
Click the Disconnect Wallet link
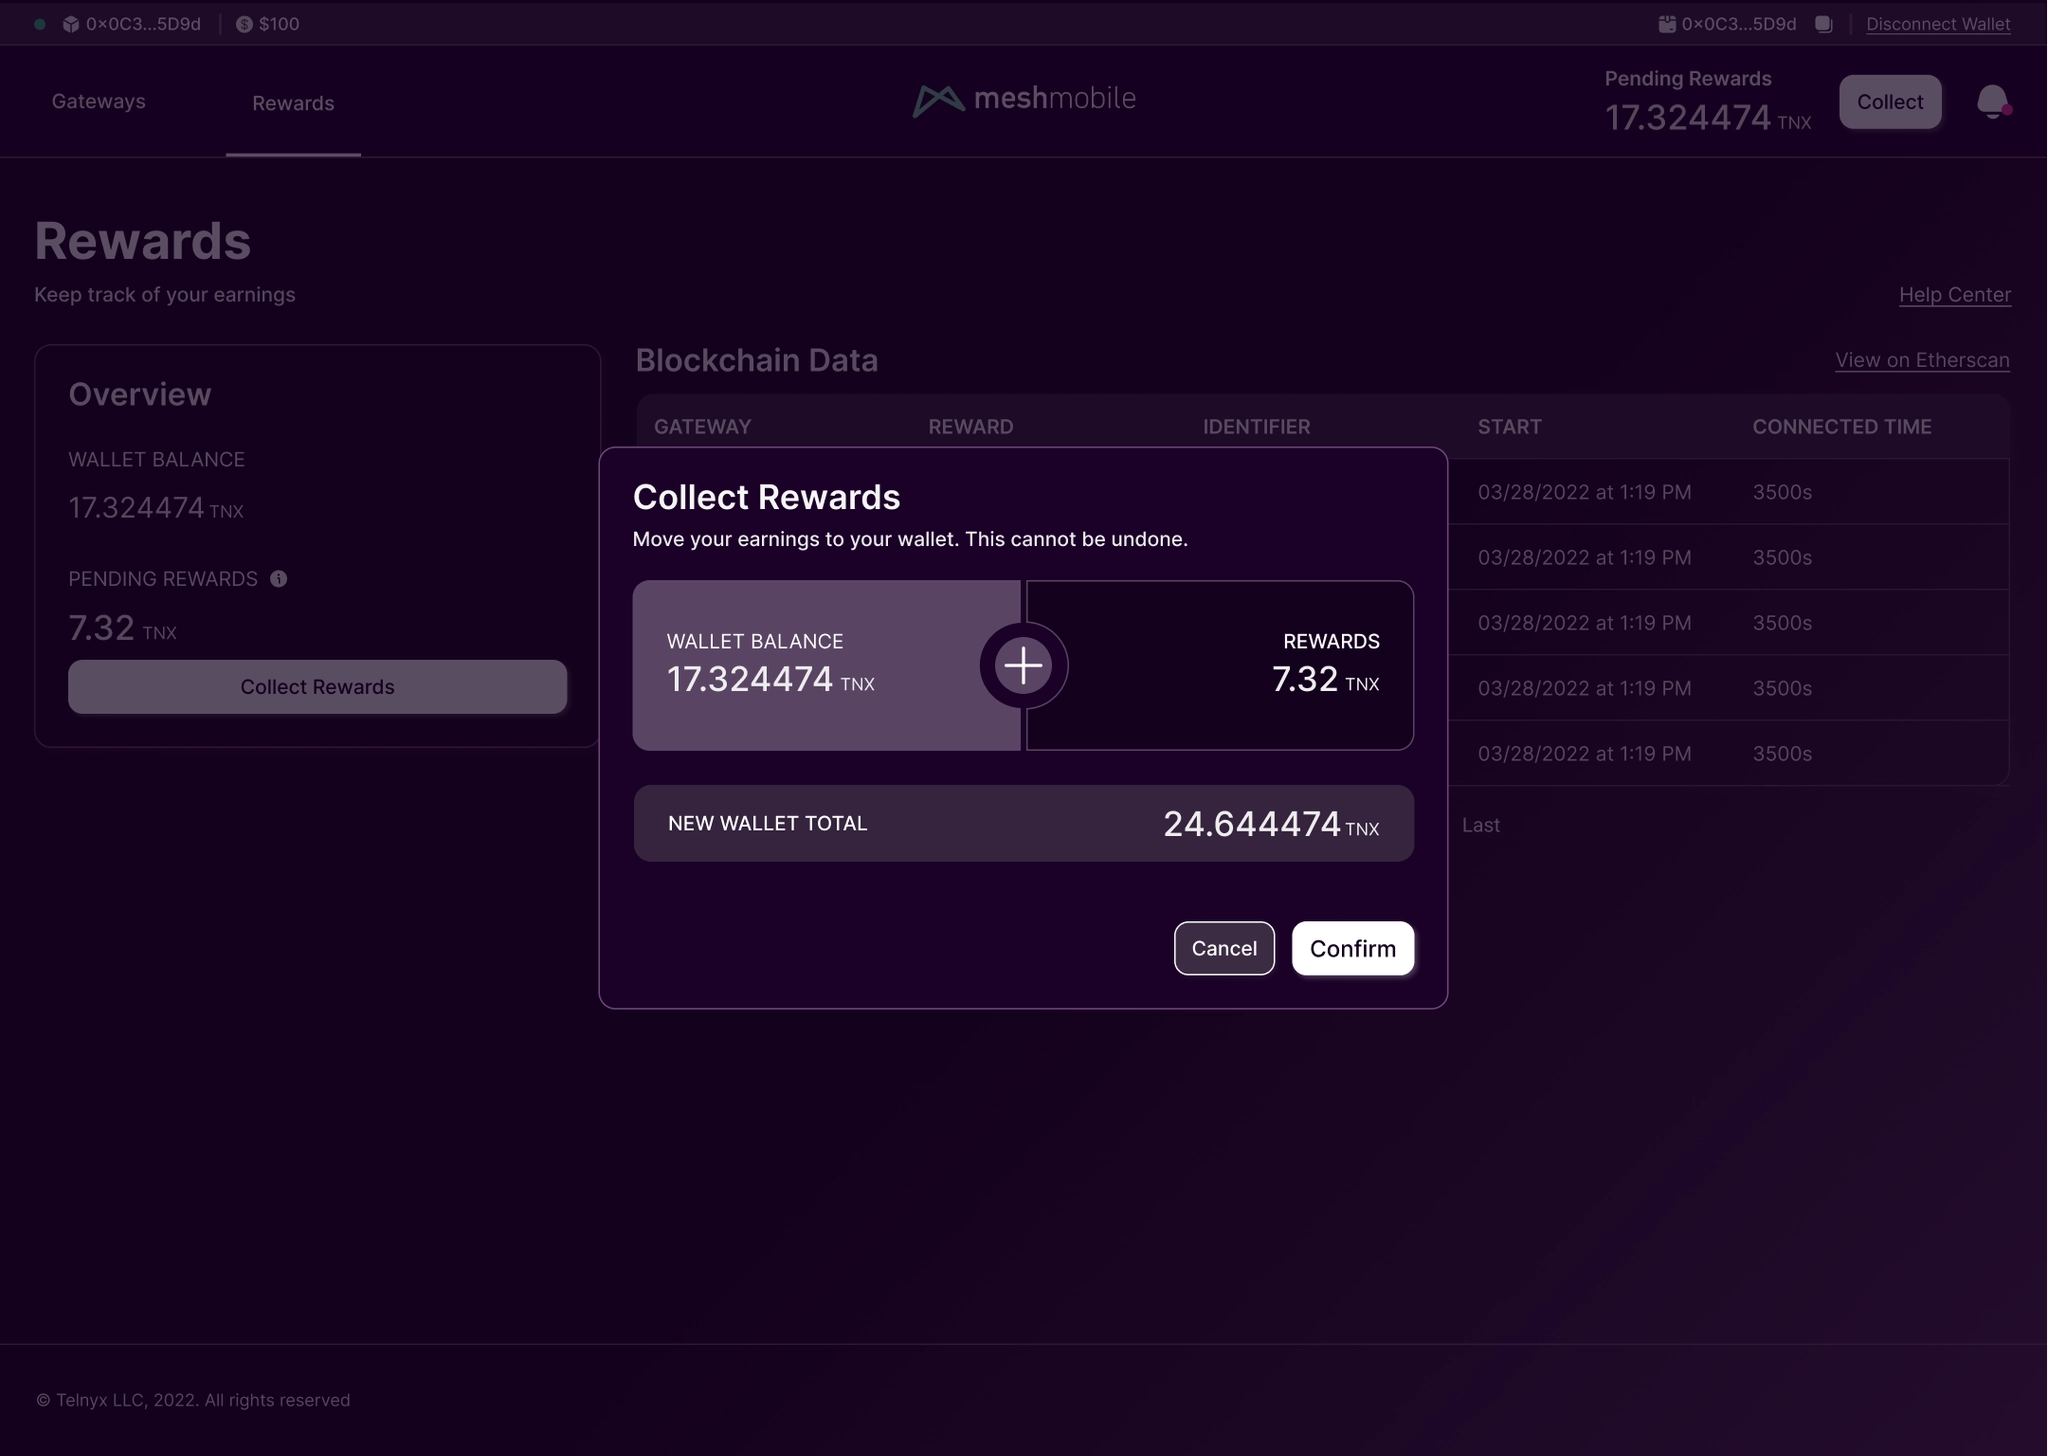(x=1937, y=24)
